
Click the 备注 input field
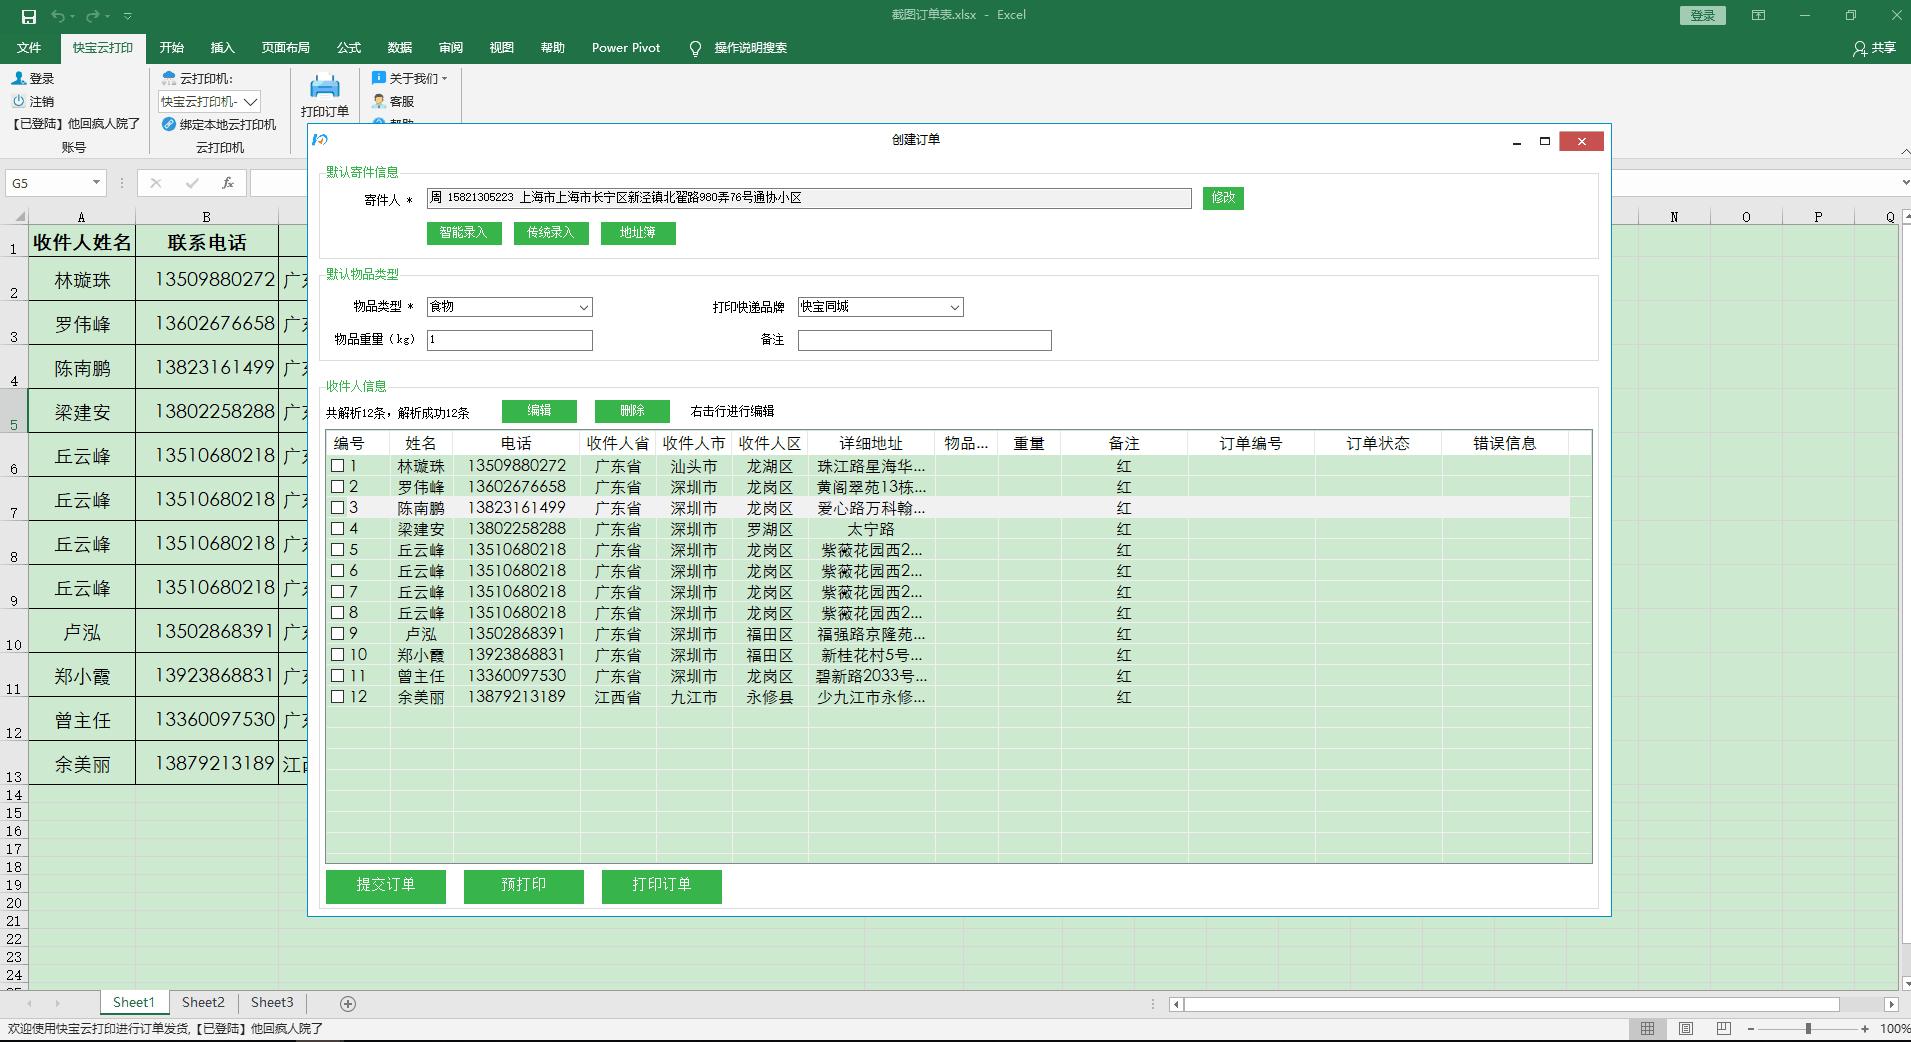tap(925, 340)
